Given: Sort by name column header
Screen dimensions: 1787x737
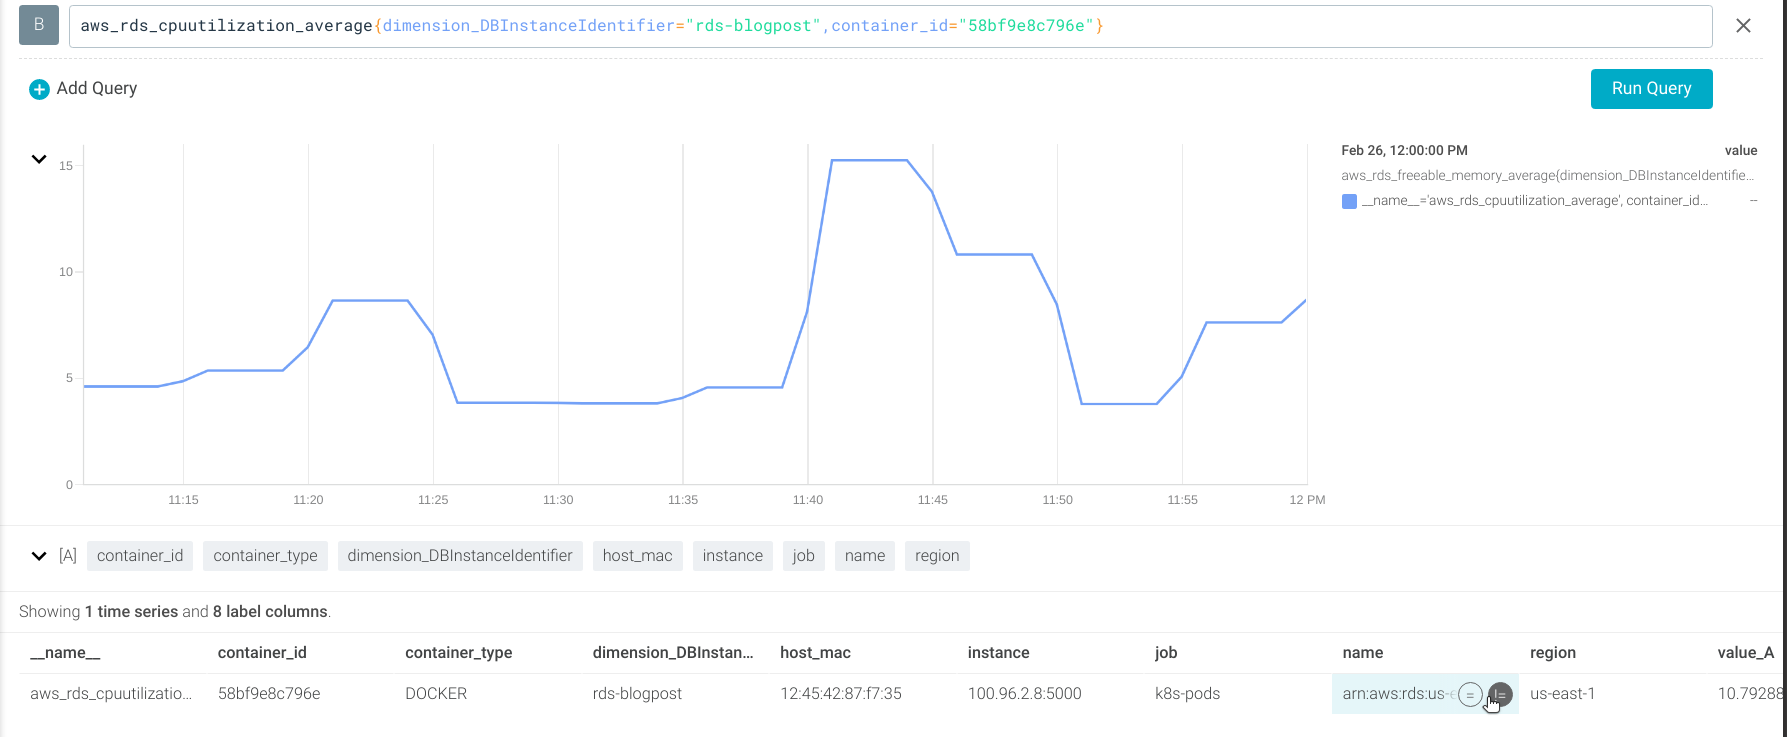Looking at the screenshot, I should pyautogui.click(x=1363, y=653).
